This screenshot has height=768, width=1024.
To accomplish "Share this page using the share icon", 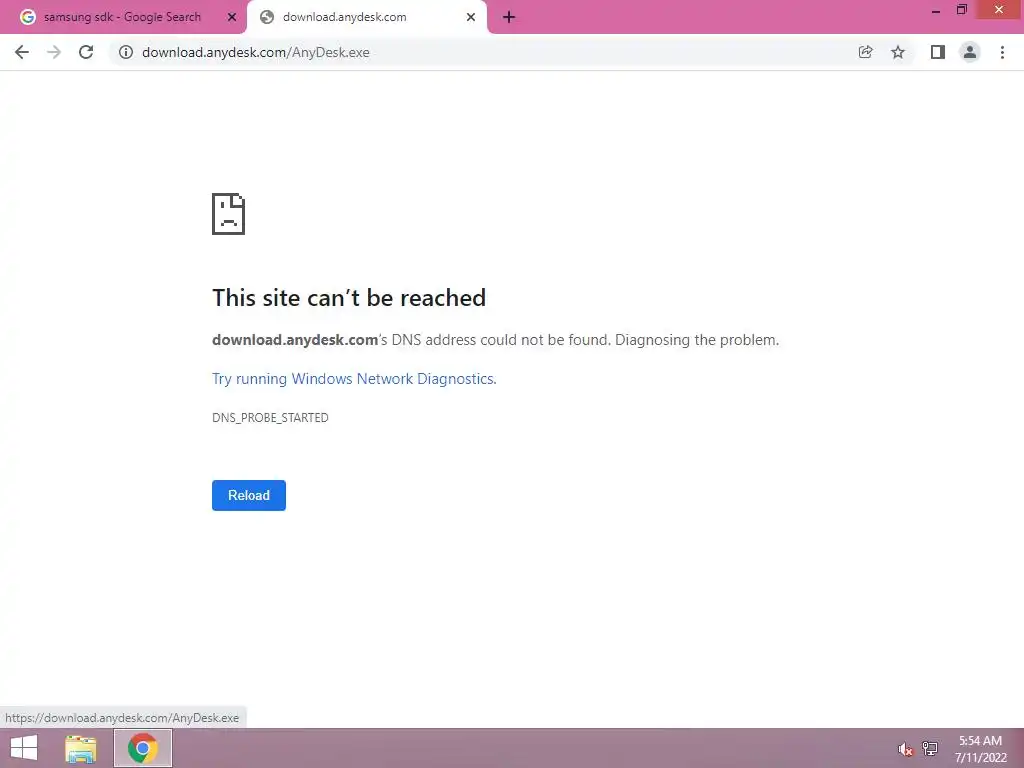I will click(865, 52).
